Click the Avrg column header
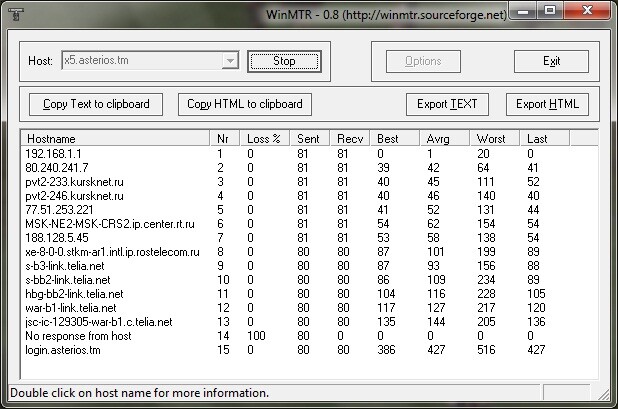618x409 pixels. (445, 139)
